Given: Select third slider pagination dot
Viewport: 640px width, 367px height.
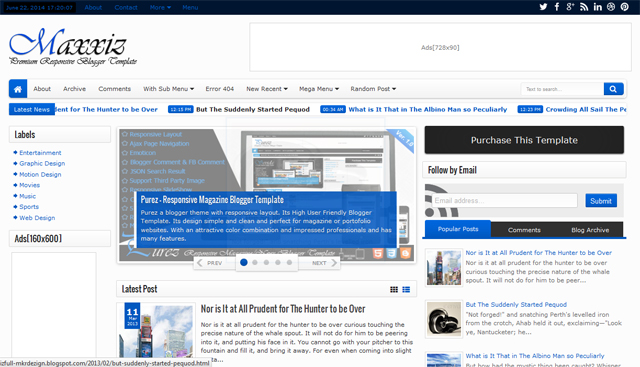Looking at the screenshot, I should pos(266,262).
